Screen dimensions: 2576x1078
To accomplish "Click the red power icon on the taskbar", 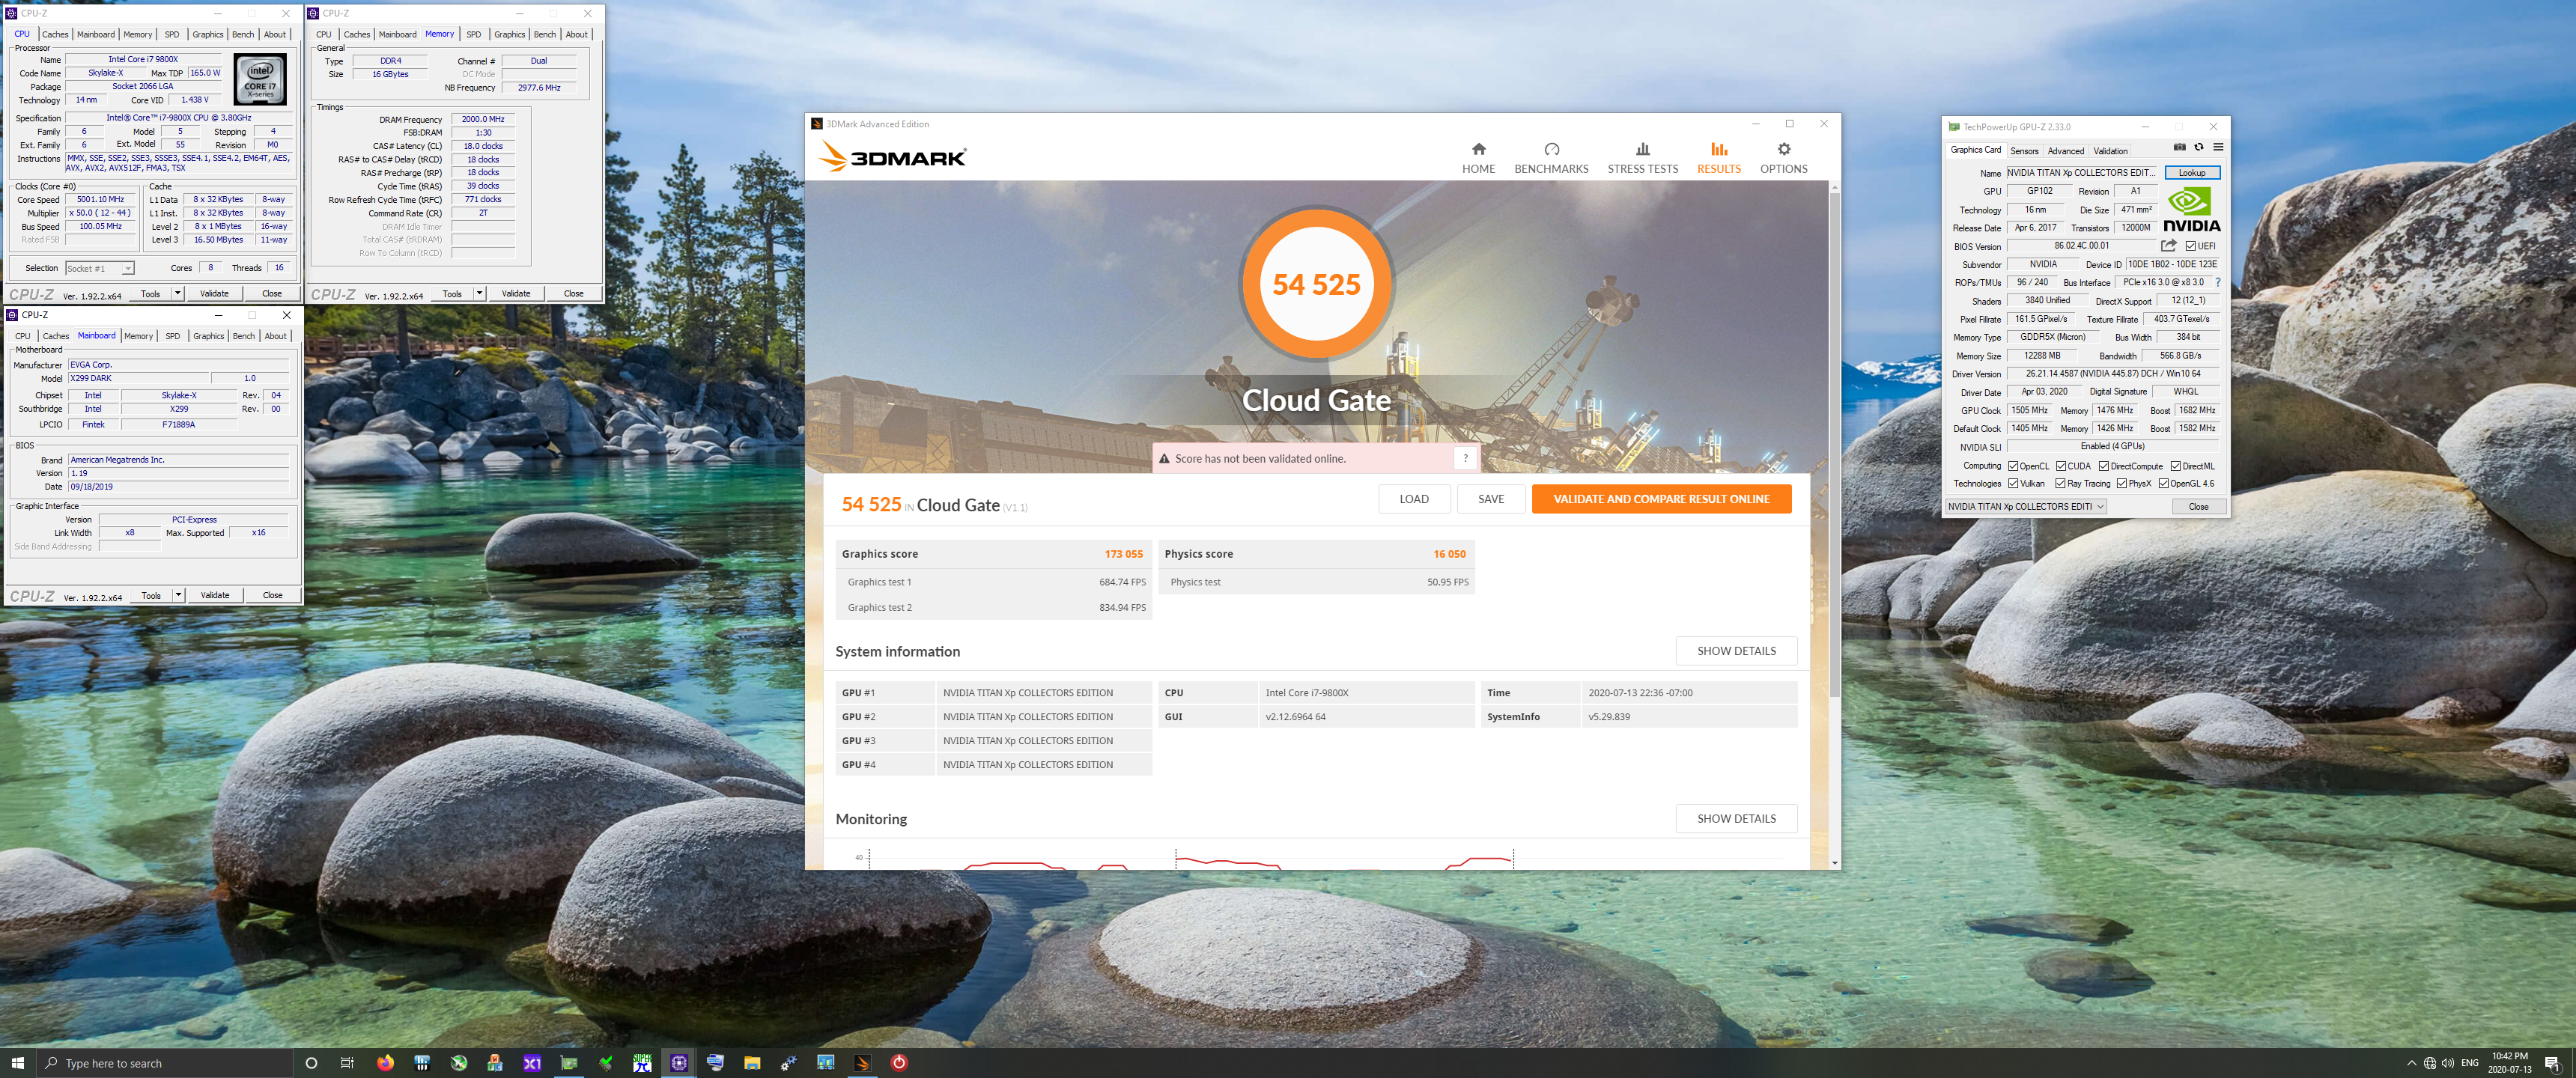I will tap(899, 1063).
